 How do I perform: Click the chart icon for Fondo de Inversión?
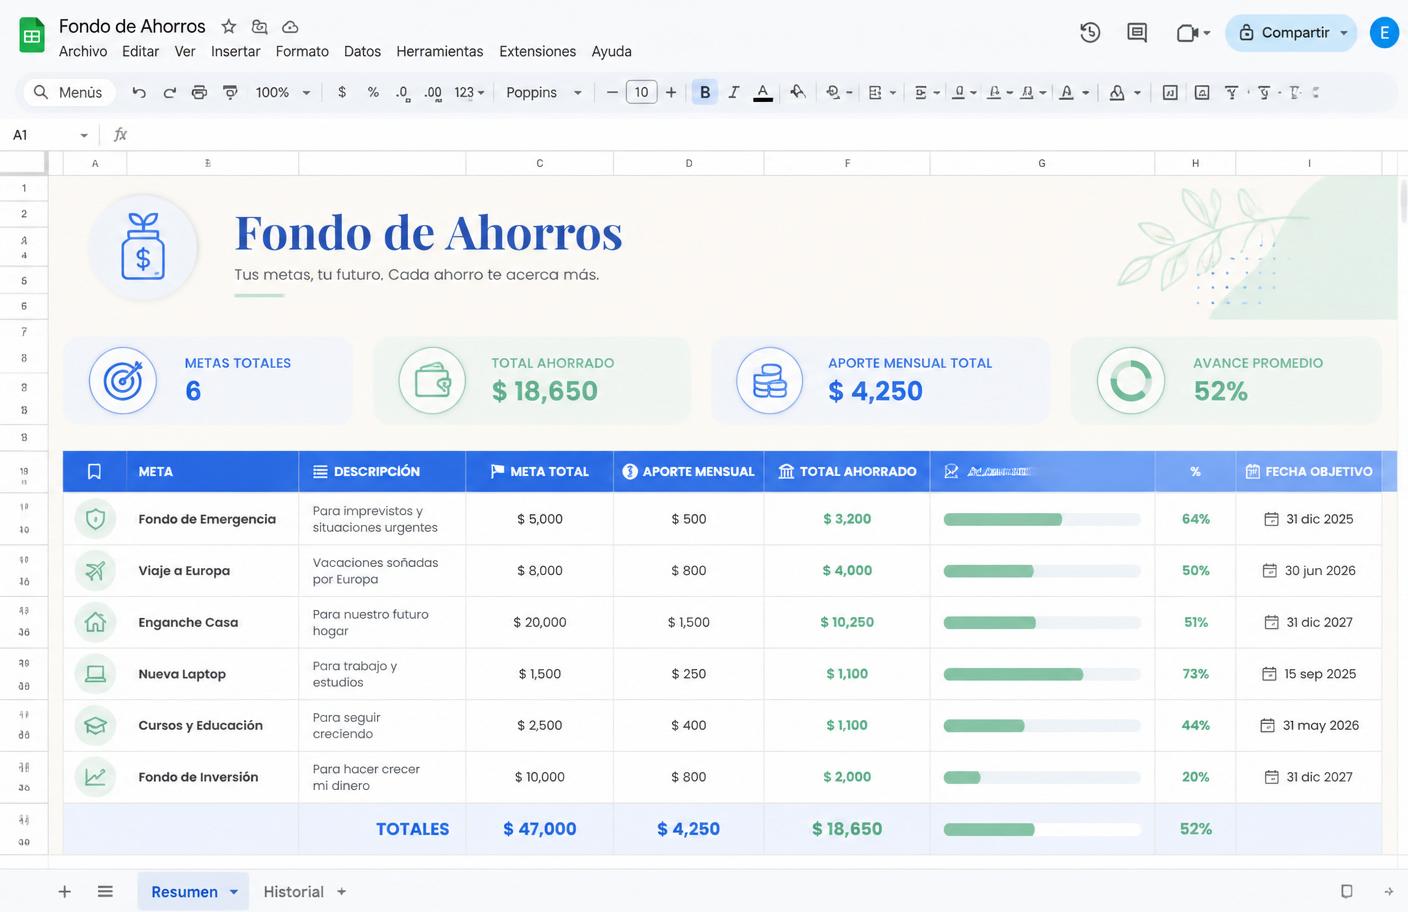[95, 777]
